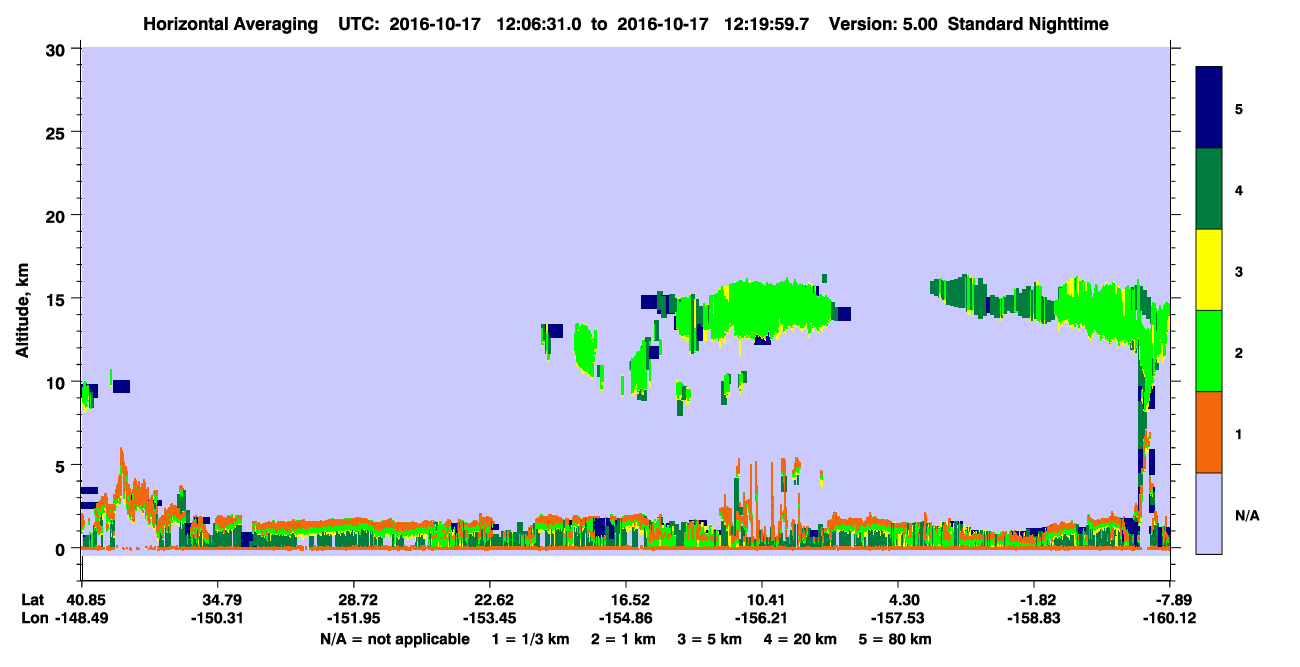The width and height of the screenshot is (1300, 667).
Task: Click longitude value -150.31
Action: click(217, 619)
